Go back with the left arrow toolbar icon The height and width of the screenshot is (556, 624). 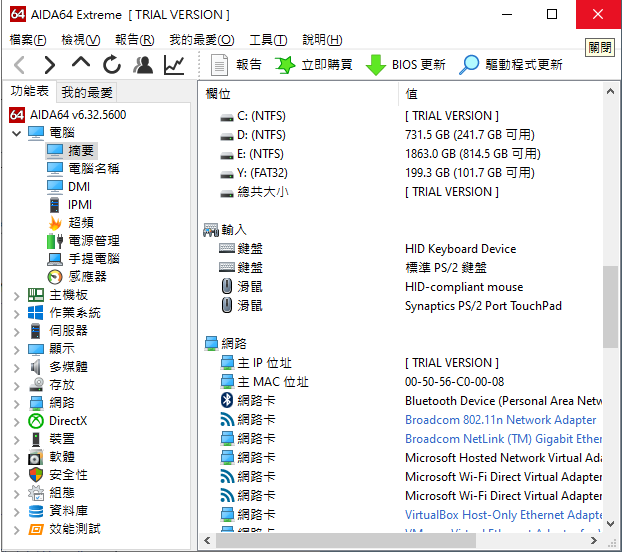[19, 65]
